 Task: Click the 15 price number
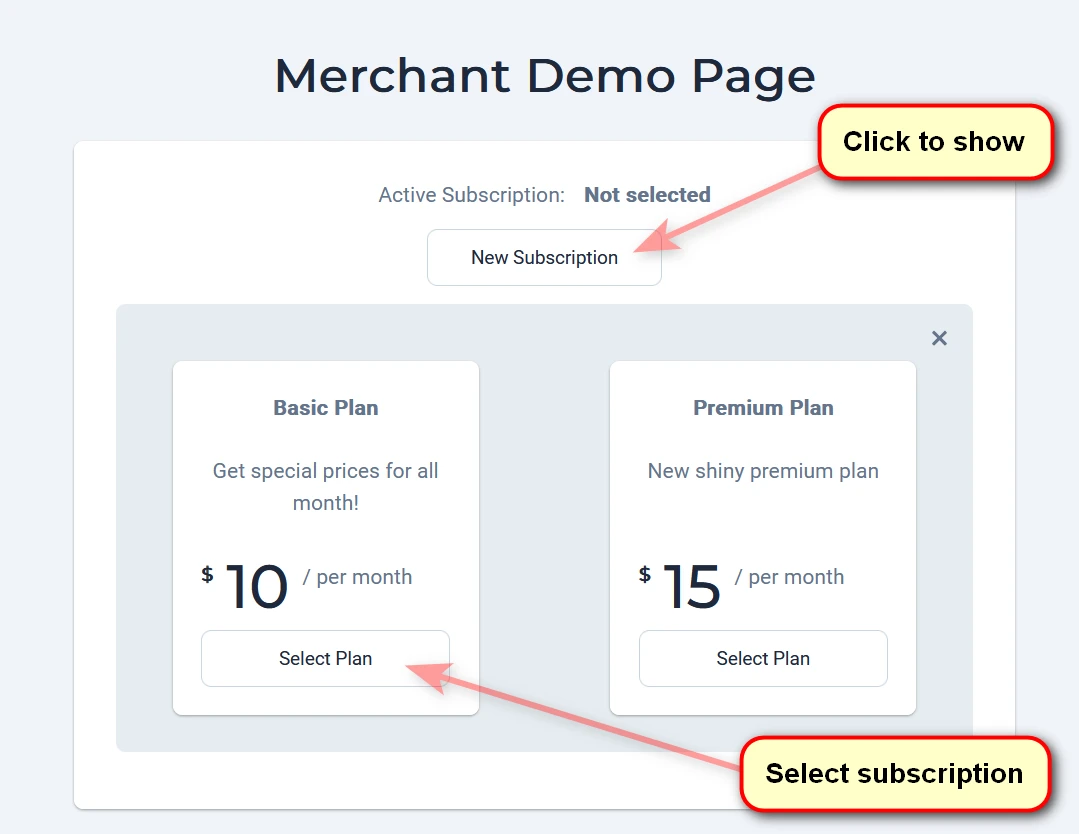[691, 586]
